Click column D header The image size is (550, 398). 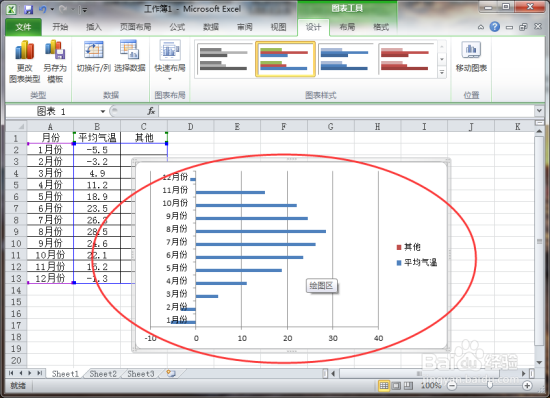click(190, 126)
